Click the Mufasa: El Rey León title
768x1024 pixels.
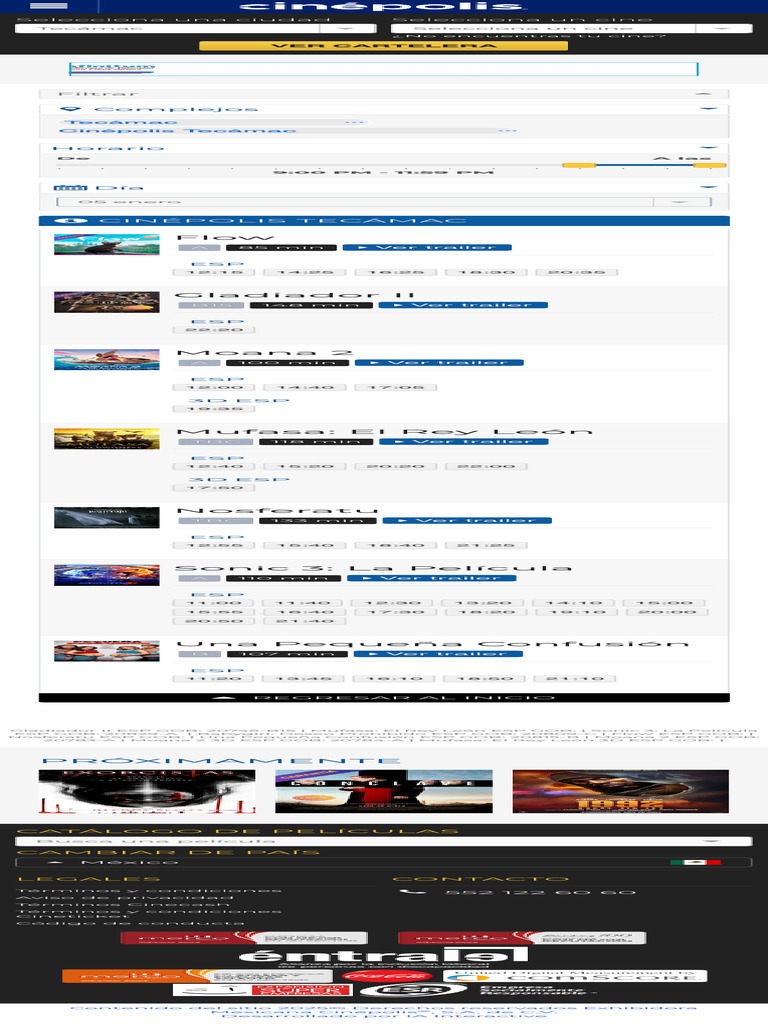pos(385,432)
